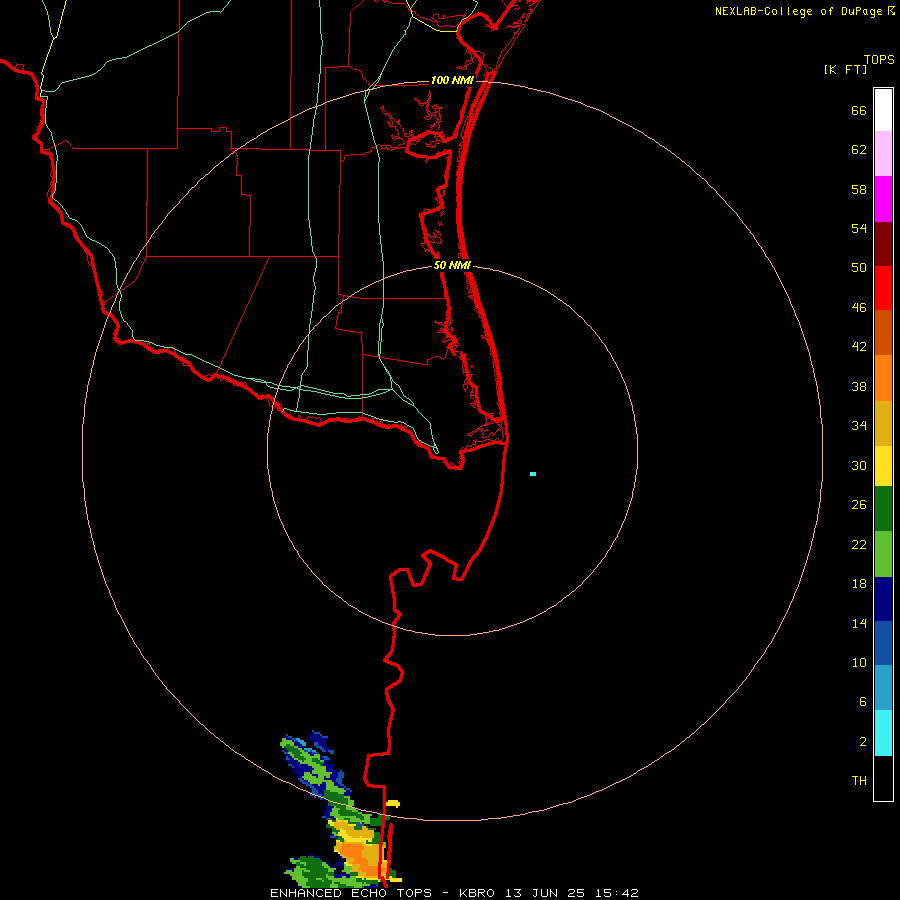
Task: Click the "26" legend value
Action: [859, 505]
